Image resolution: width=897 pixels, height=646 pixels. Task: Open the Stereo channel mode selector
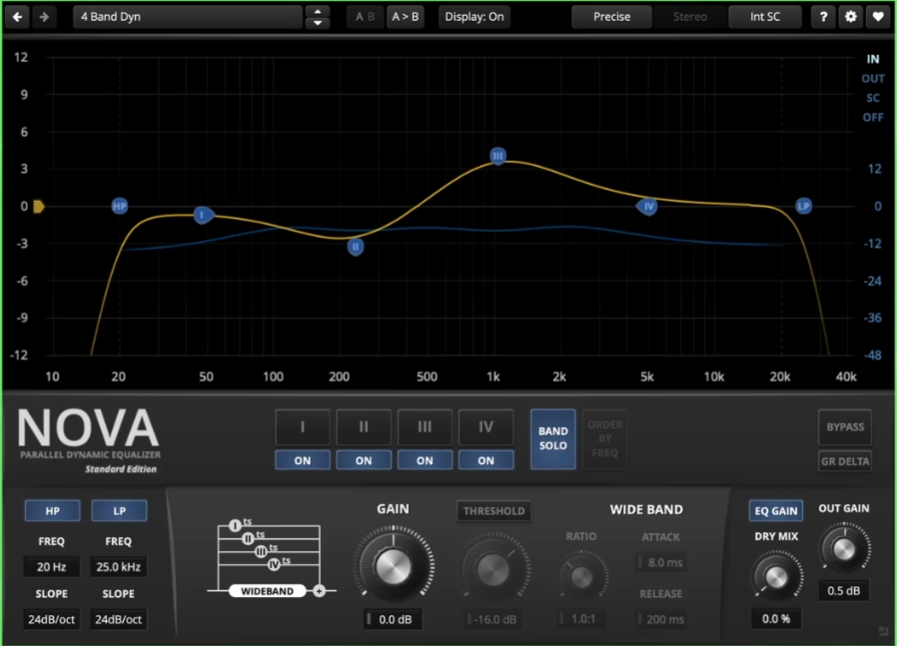(690, 17)
